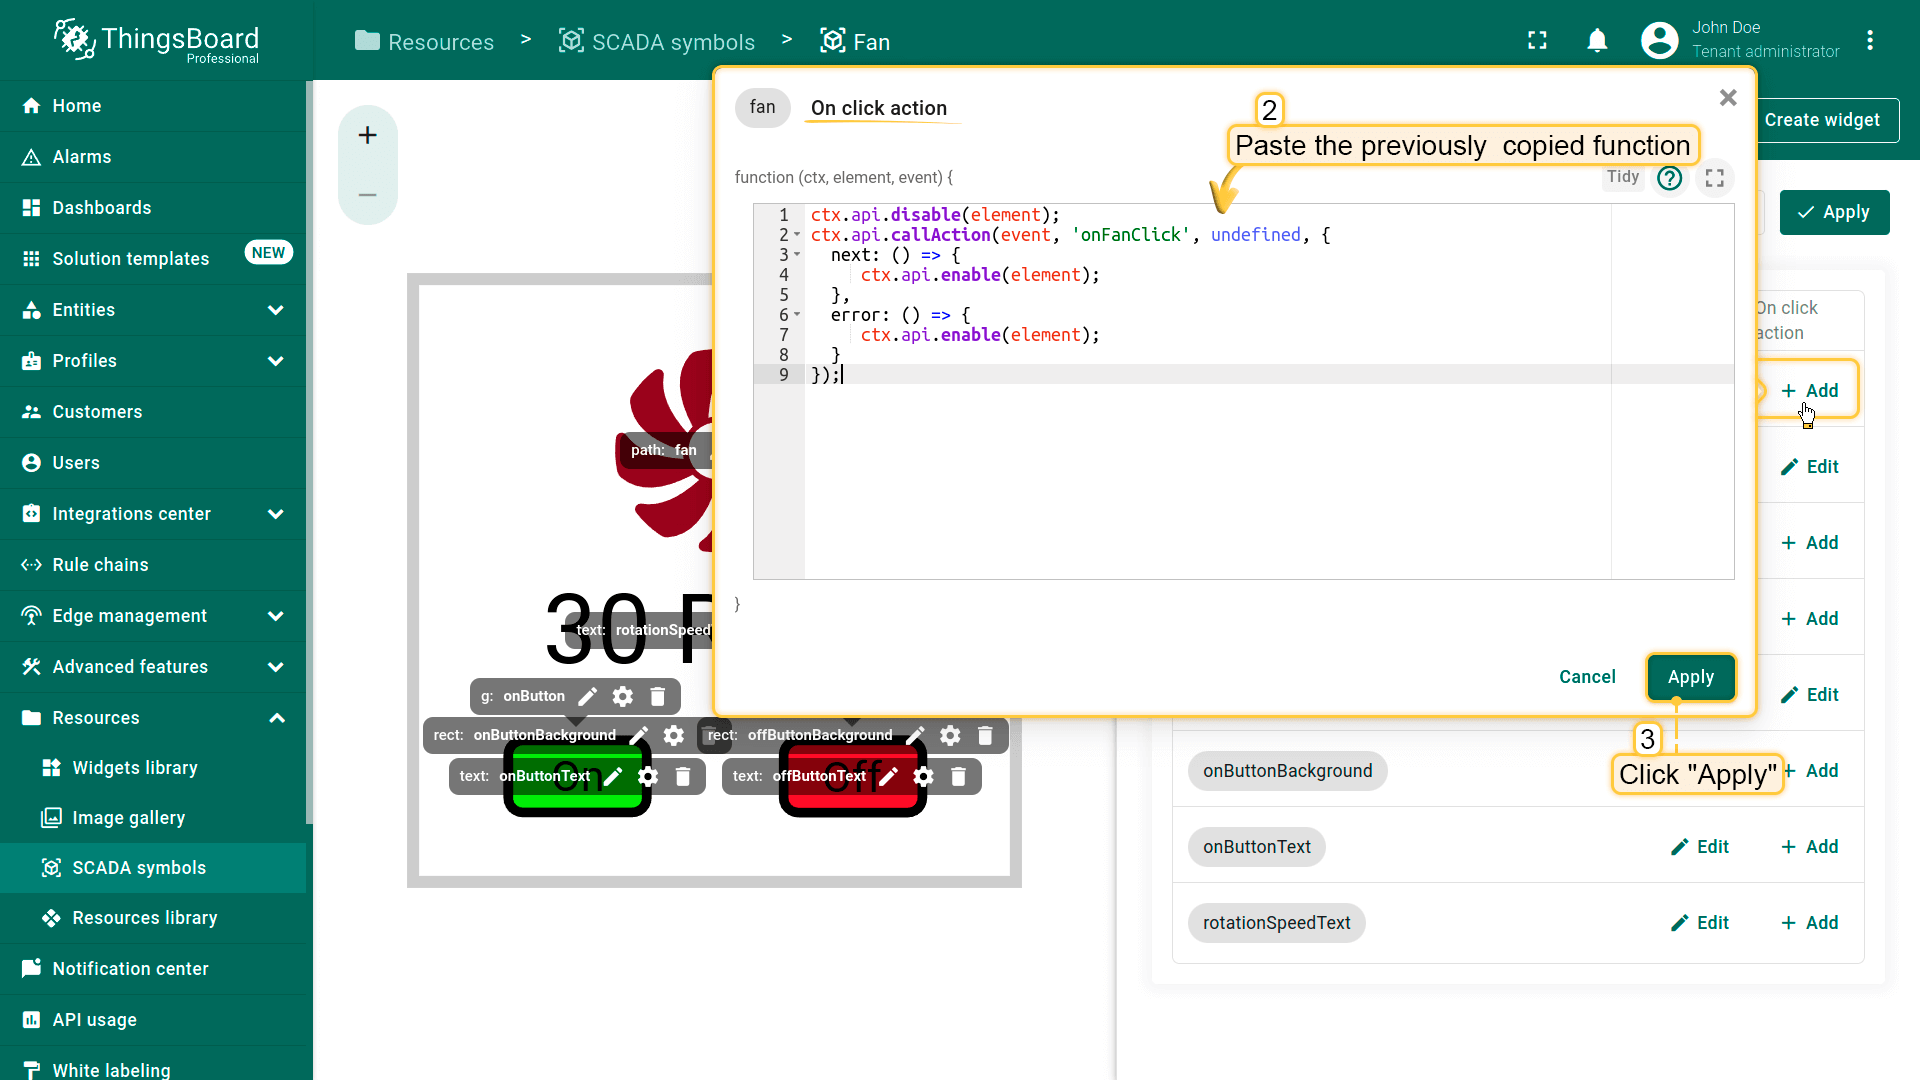1920x1080 pixels.
Task: Click Tidy to format the code
Action: pyautogui.click(x=1622, y=177)
